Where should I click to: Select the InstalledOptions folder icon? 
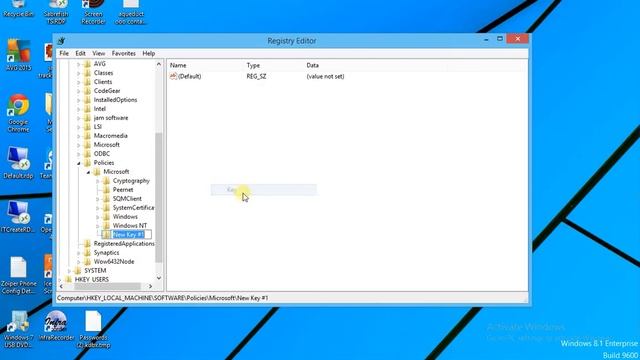click(x=87, y=100)
